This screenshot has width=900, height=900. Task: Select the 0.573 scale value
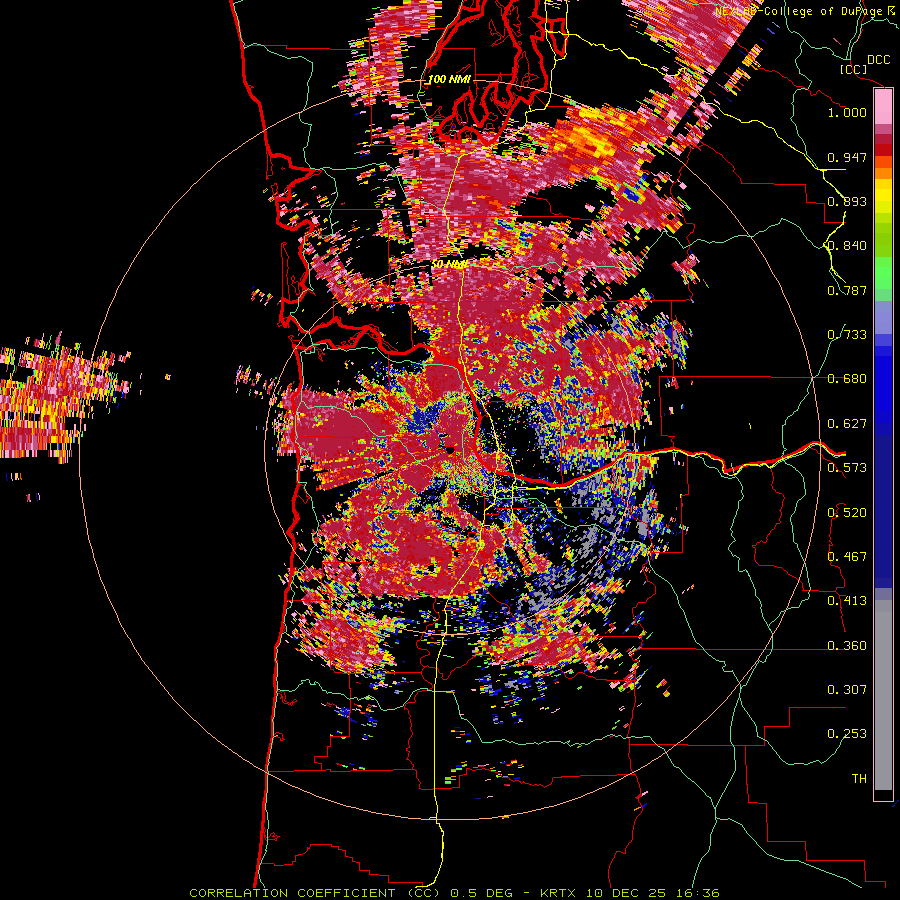click(x=847, y=468)
